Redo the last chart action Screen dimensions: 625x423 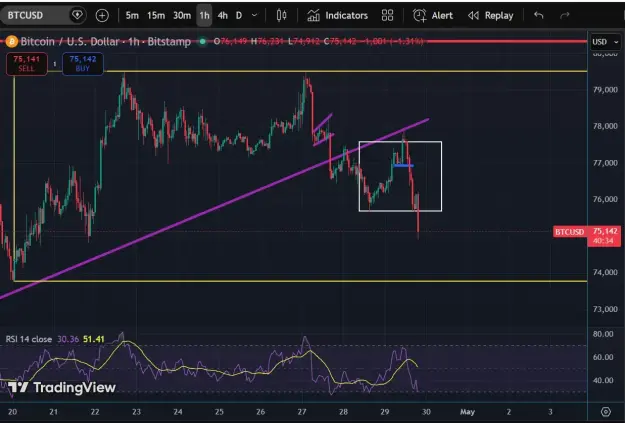[564, 16]
